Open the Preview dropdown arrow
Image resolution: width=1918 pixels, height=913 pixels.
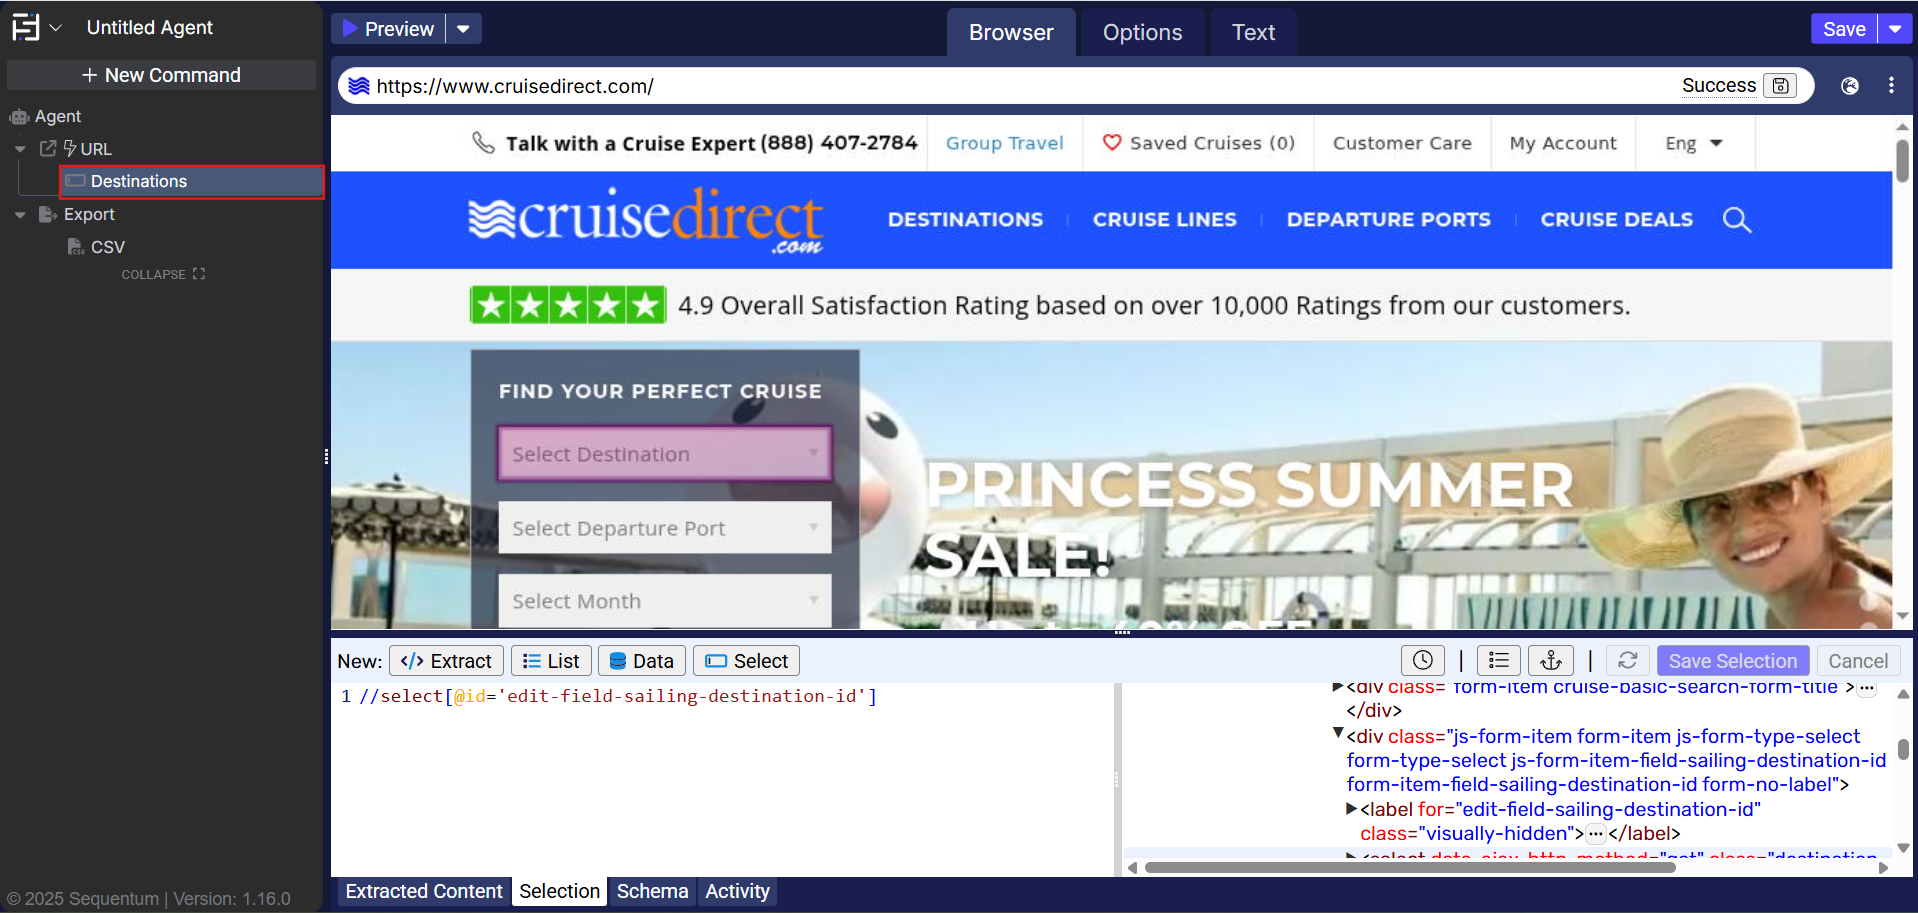[x=463, y=29]
